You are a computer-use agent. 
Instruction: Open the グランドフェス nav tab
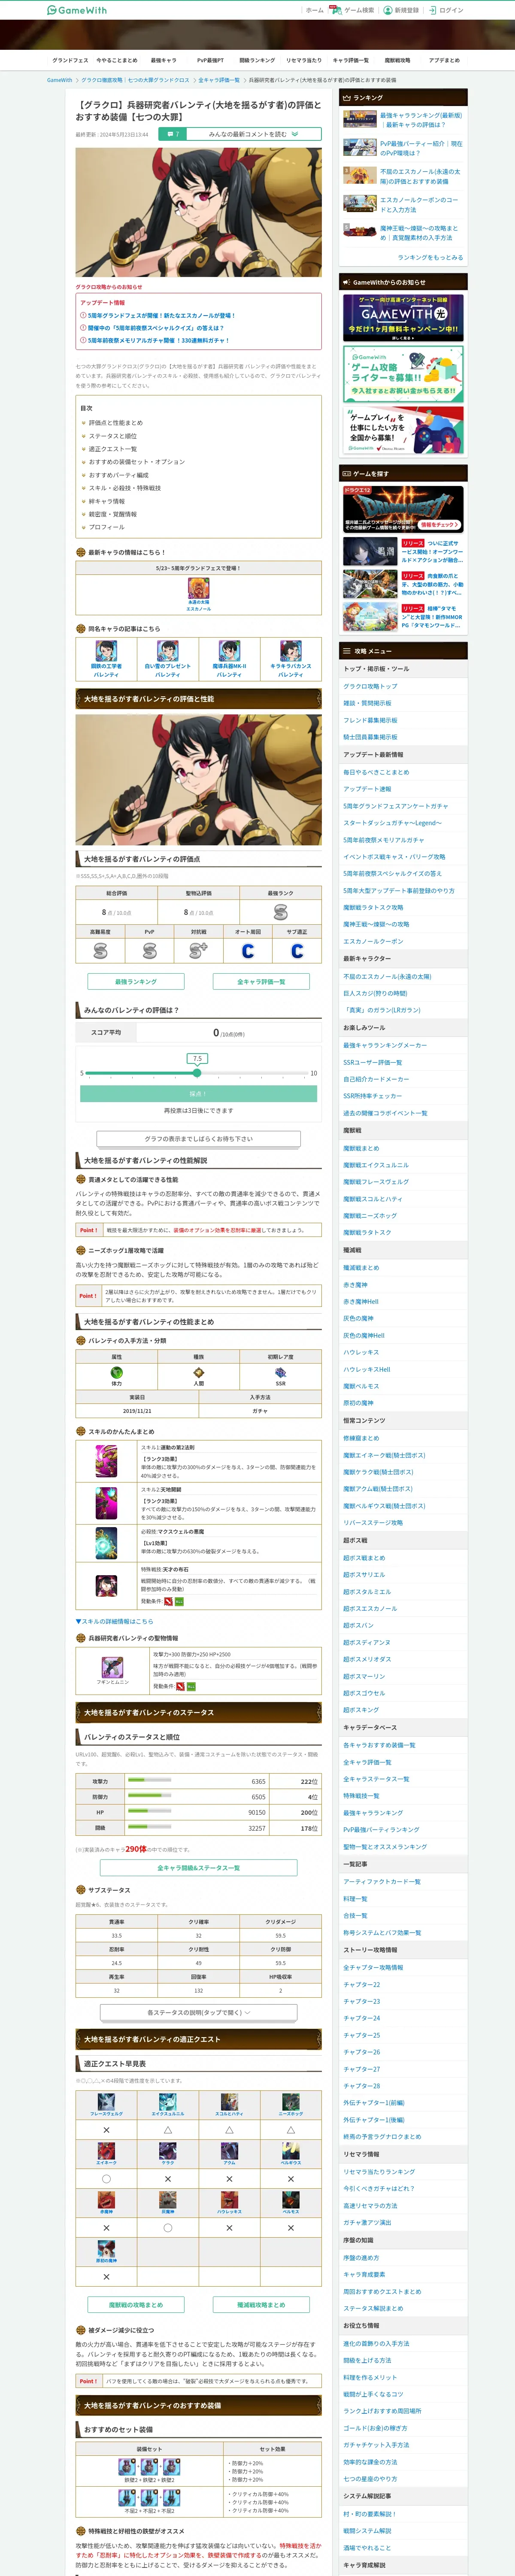pos(70,60)
